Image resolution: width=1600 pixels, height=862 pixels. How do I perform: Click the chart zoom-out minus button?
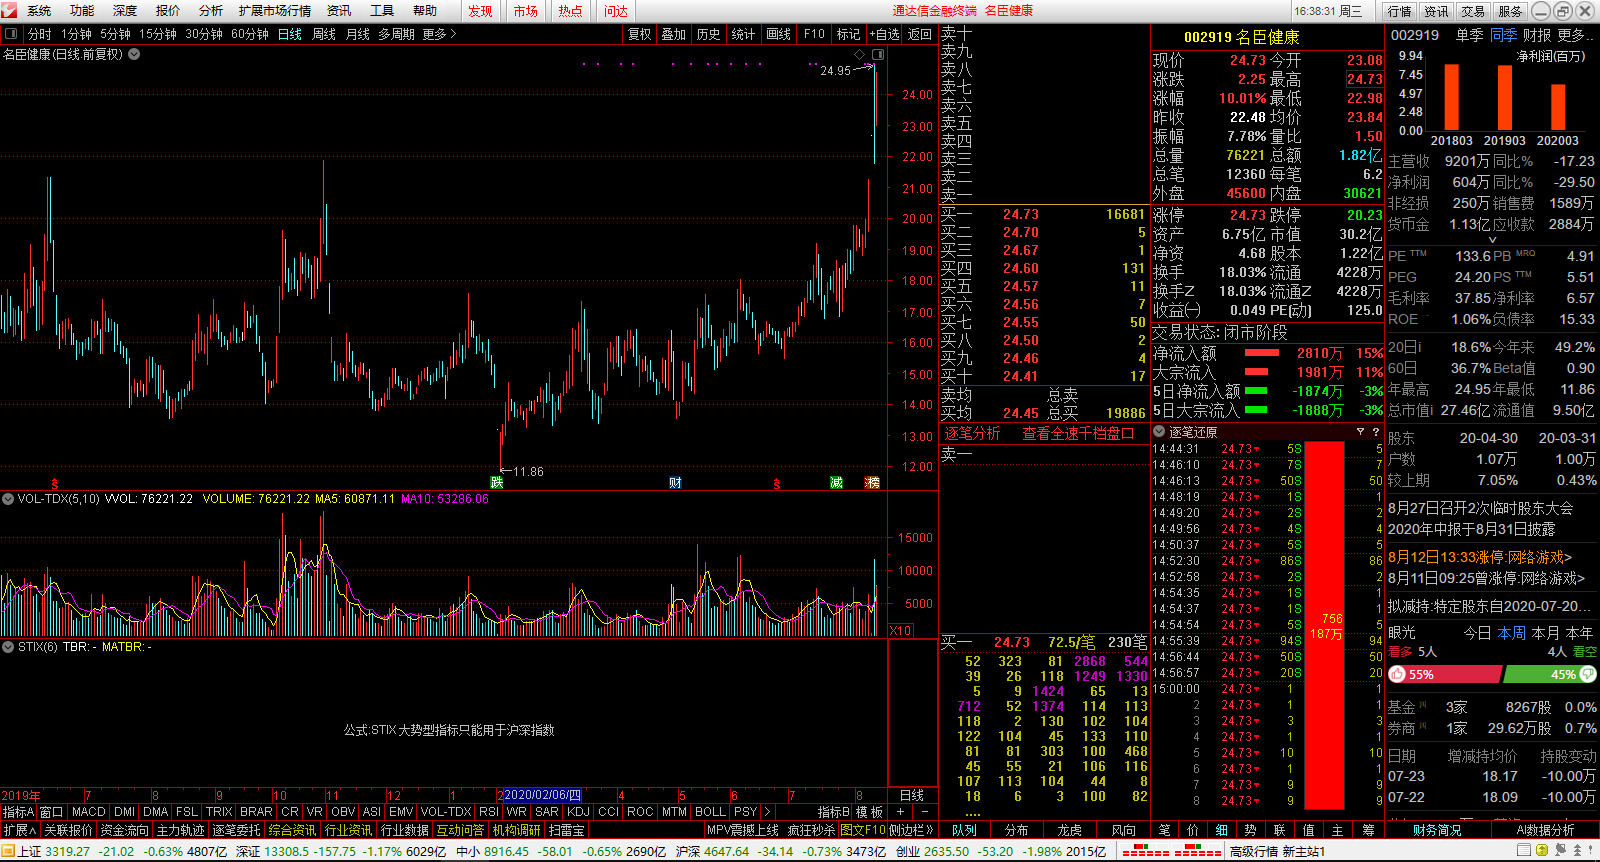pos(925,812)
